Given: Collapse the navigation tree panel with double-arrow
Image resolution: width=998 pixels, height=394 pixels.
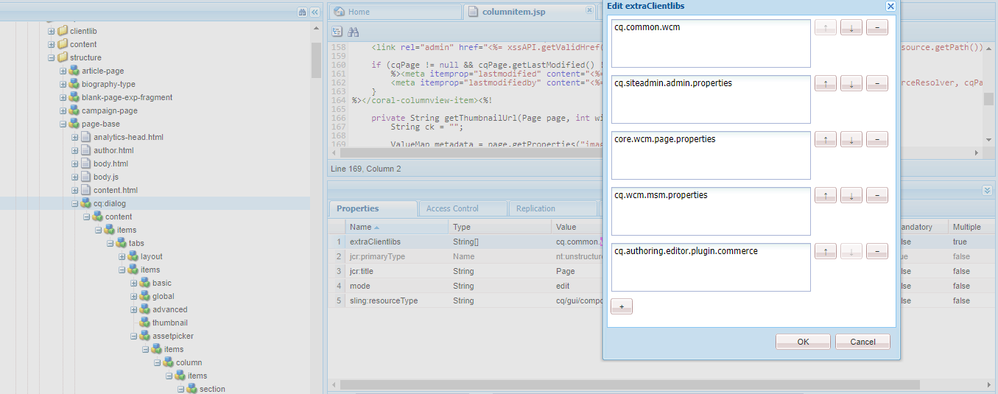Looking at the screenshot, I should point(314,12).
